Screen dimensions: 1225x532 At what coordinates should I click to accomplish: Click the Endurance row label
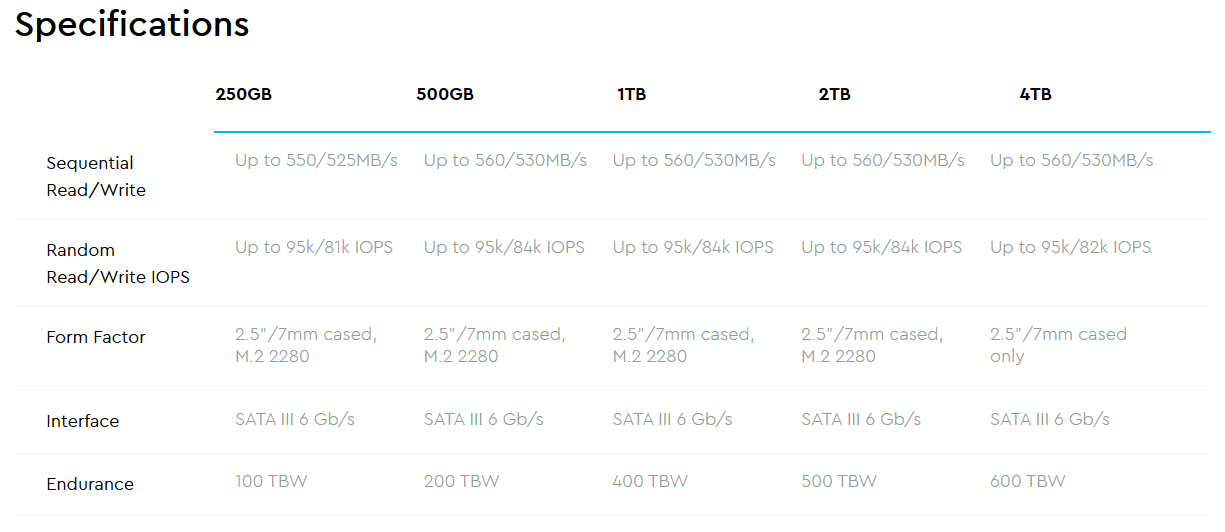90,485
